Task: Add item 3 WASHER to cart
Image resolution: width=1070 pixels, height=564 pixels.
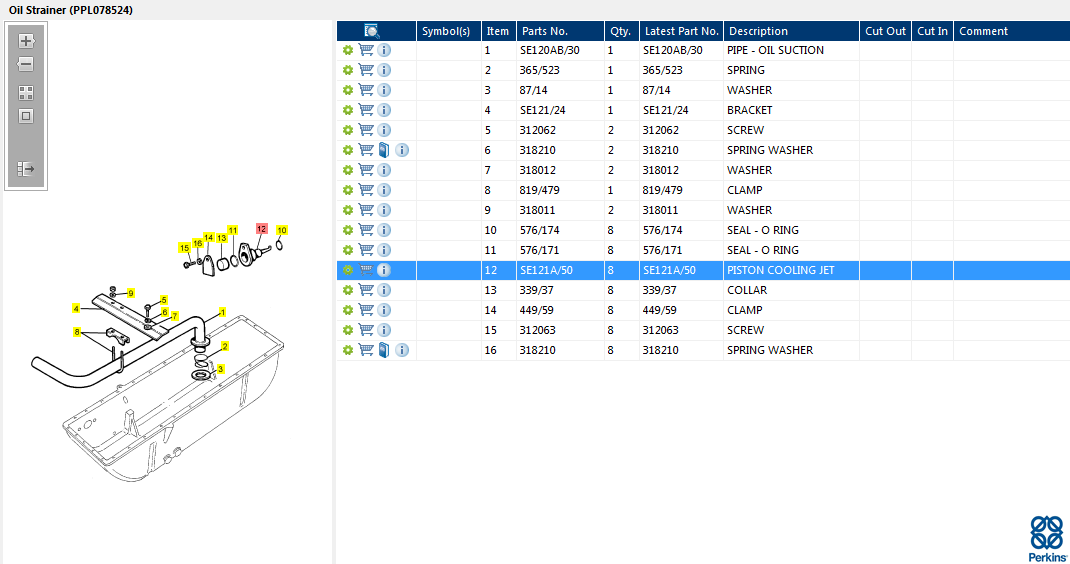Action: pyautogui.click(x=366, y=90)
